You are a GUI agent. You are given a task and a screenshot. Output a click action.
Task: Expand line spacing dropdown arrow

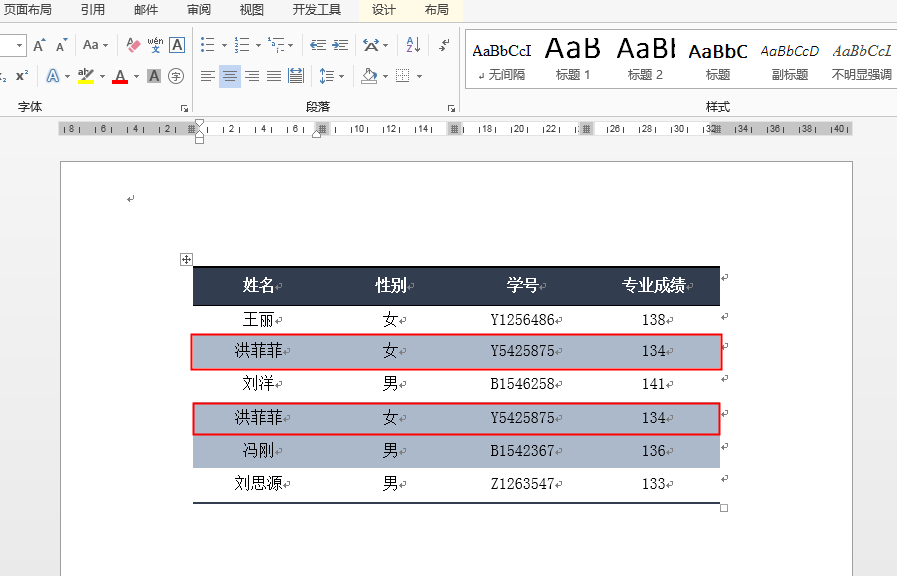[342, 76]
